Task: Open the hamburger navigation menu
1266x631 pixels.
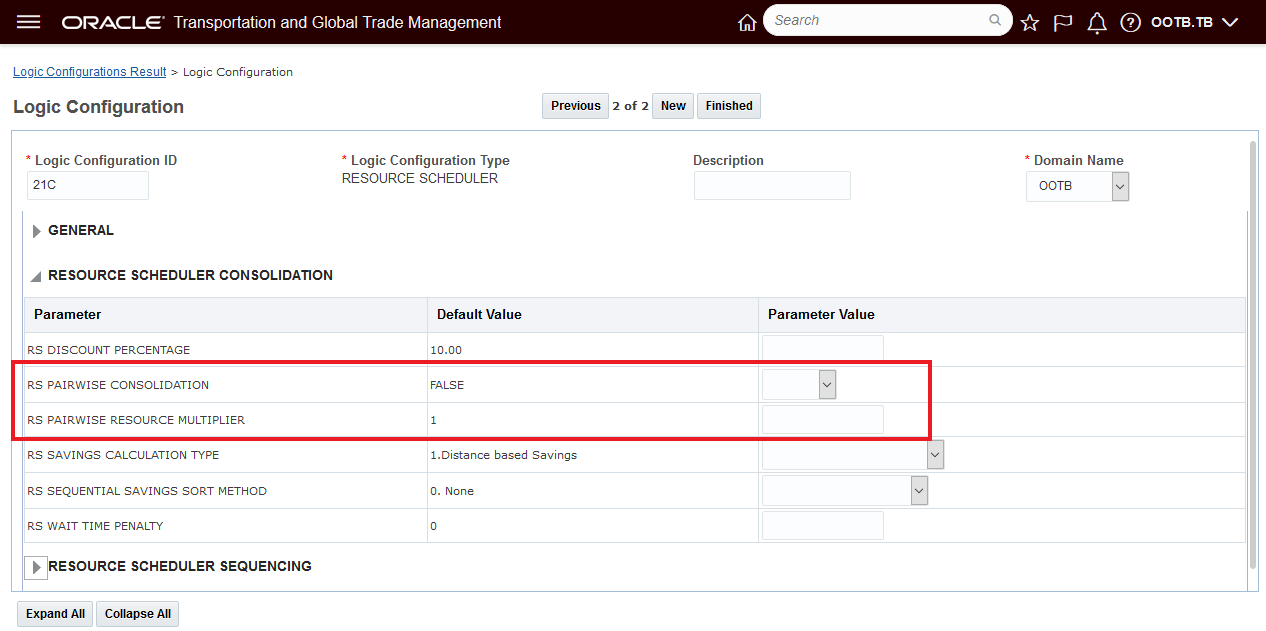Action: 29,22
